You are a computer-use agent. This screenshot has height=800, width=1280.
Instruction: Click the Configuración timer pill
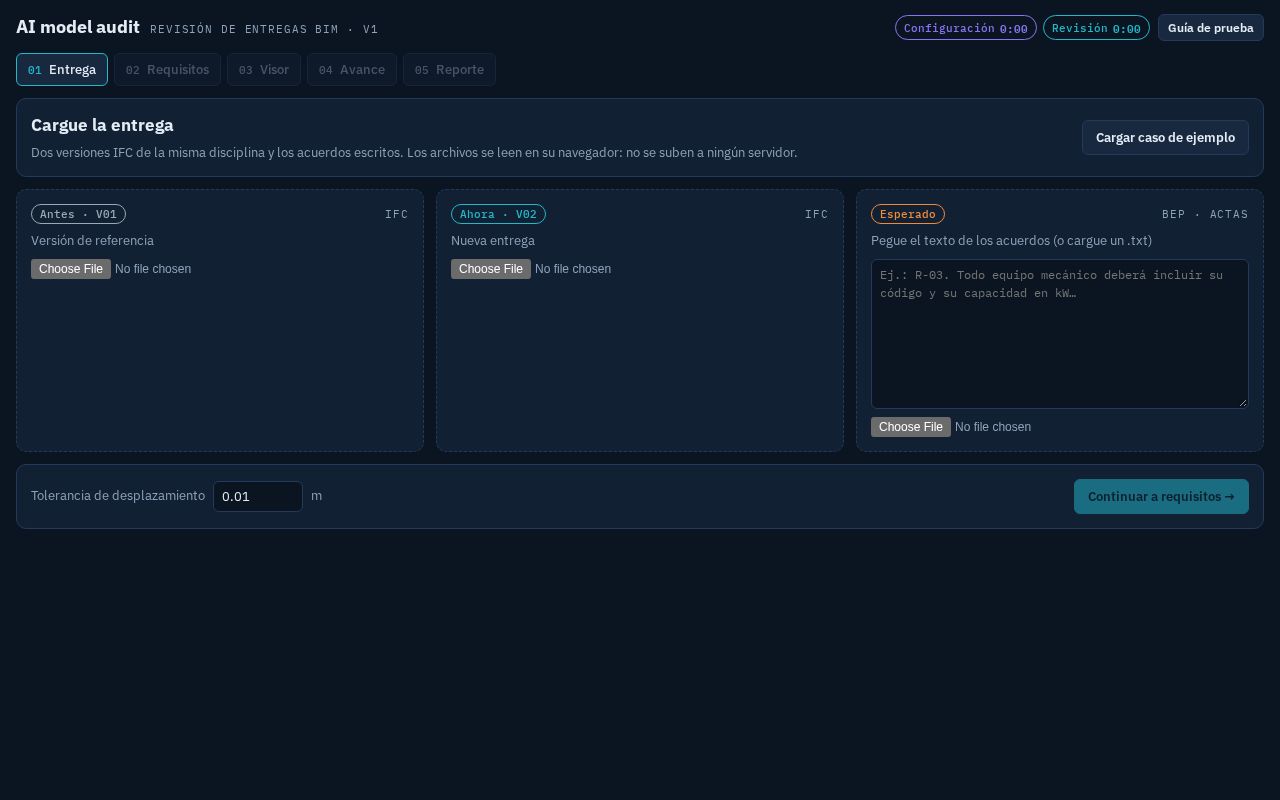pos(966,28)
